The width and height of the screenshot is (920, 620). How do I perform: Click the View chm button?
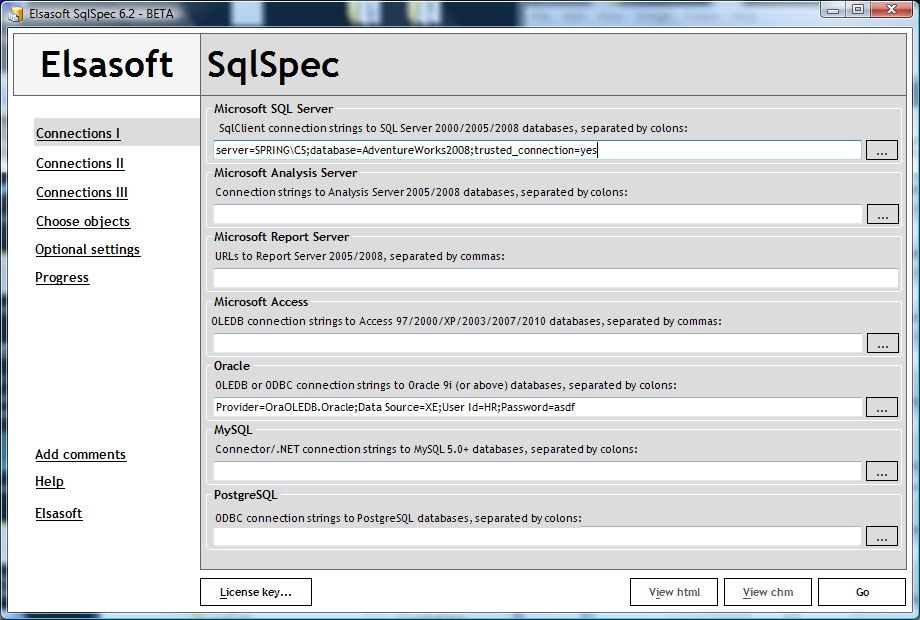point(767,592)
